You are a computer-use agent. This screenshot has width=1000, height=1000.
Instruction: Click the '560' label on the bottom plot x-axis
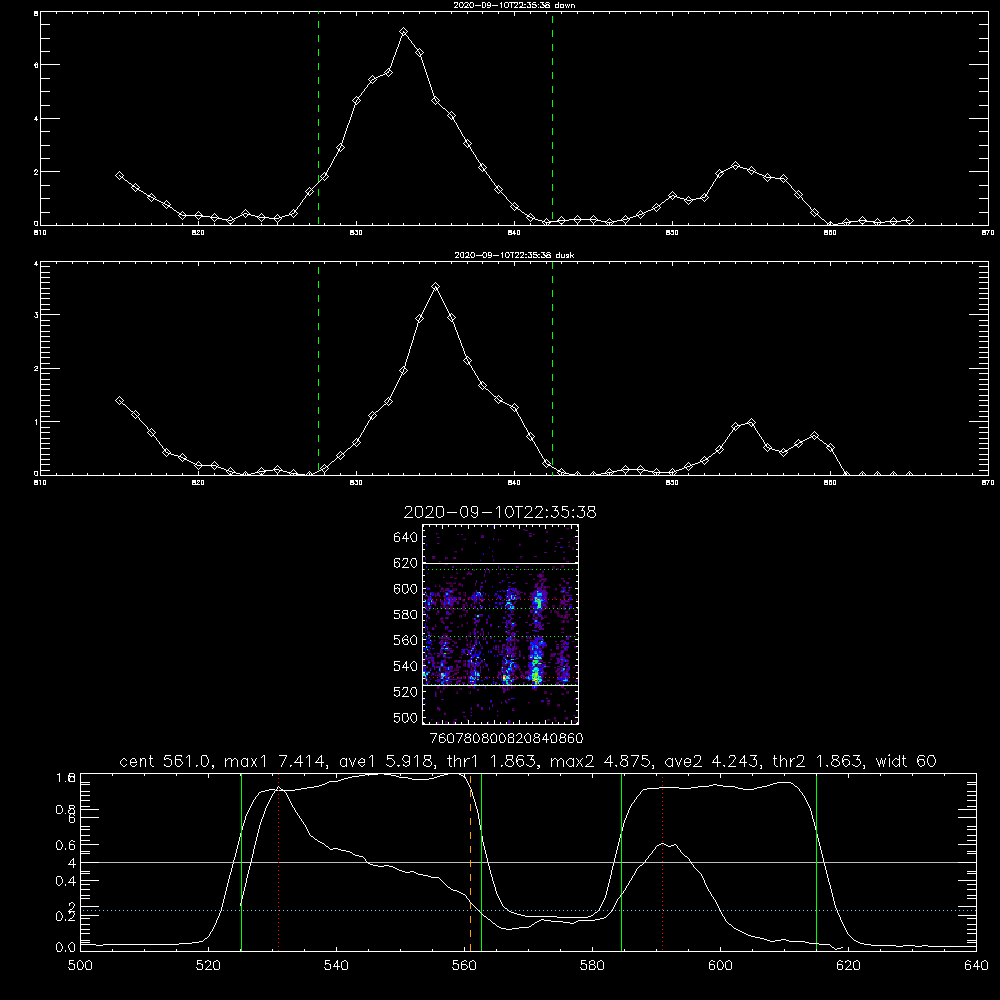[x=464, y=966]
